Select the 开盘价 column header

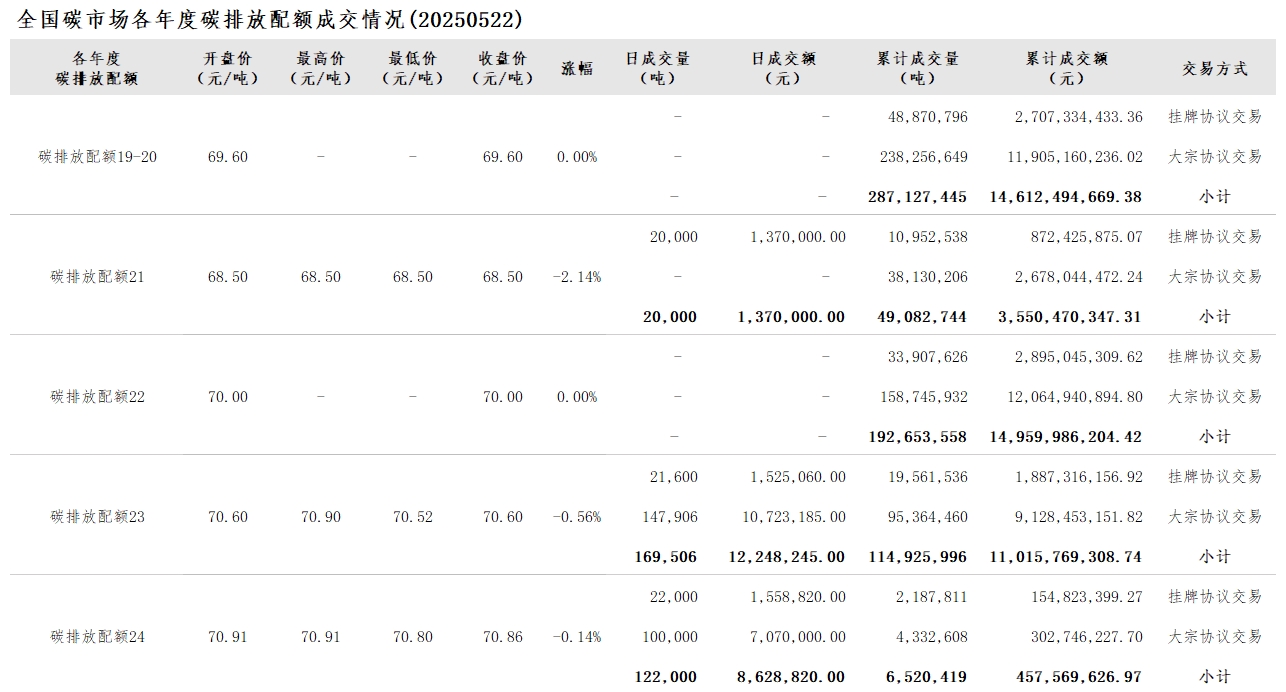tap(228, 68)
